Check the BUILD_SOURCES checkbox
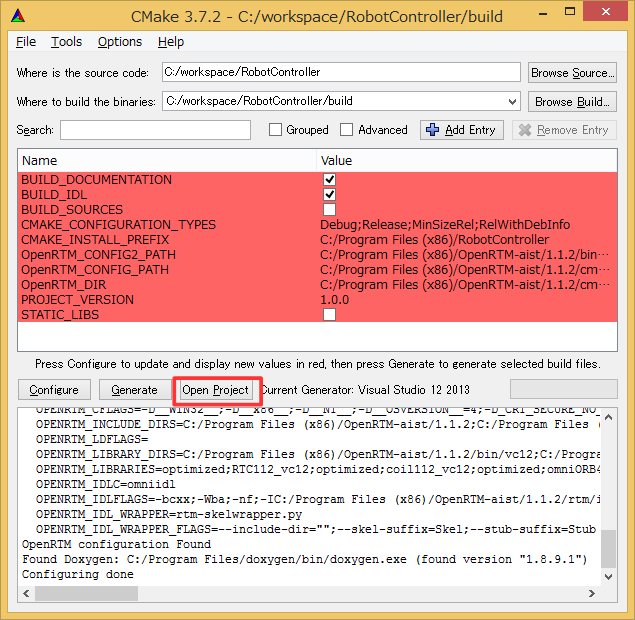 [x=329, y=210]
